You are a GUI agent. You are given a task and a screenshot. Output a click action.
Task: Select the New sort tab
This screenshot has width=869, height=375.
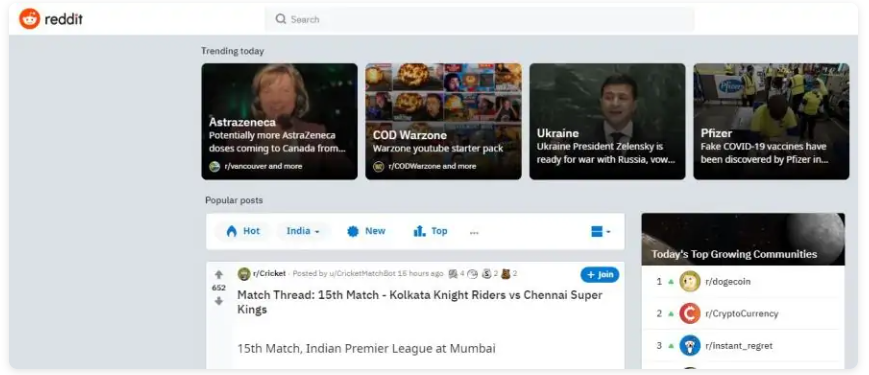[366, 231]
